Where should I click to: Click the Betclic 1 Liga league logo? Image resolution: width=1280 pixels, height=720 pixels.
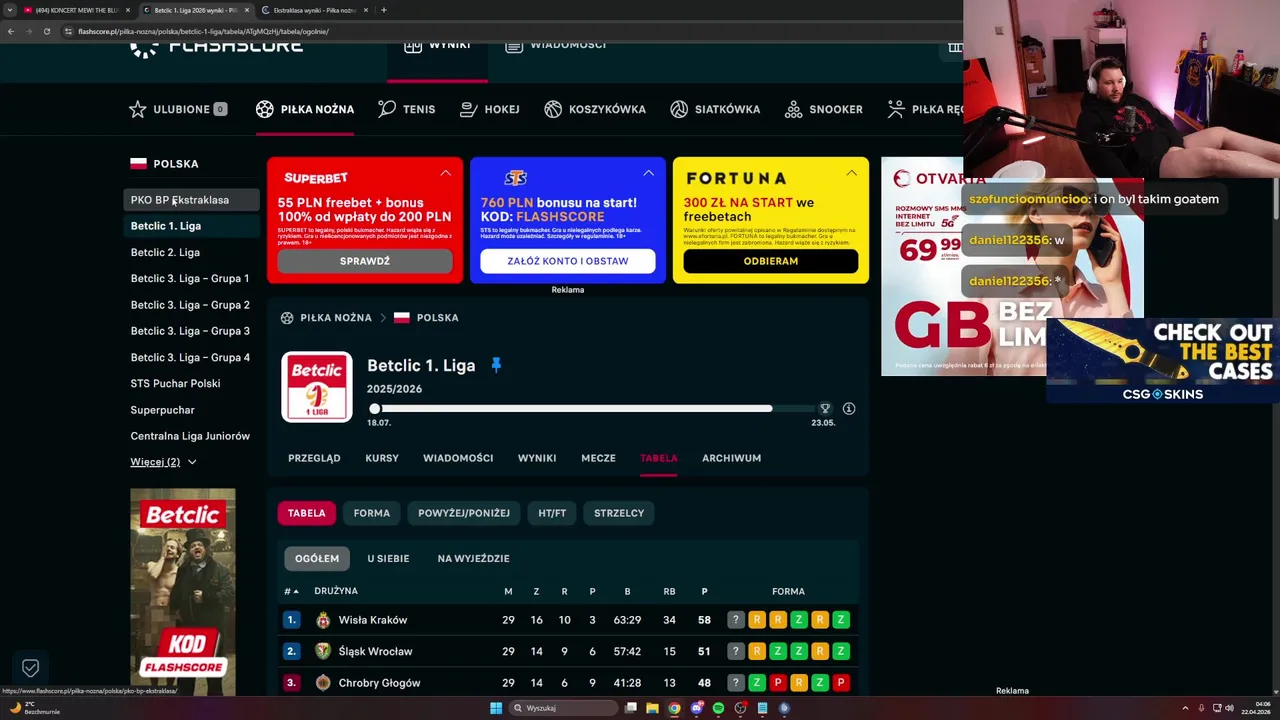click(317, 387)
